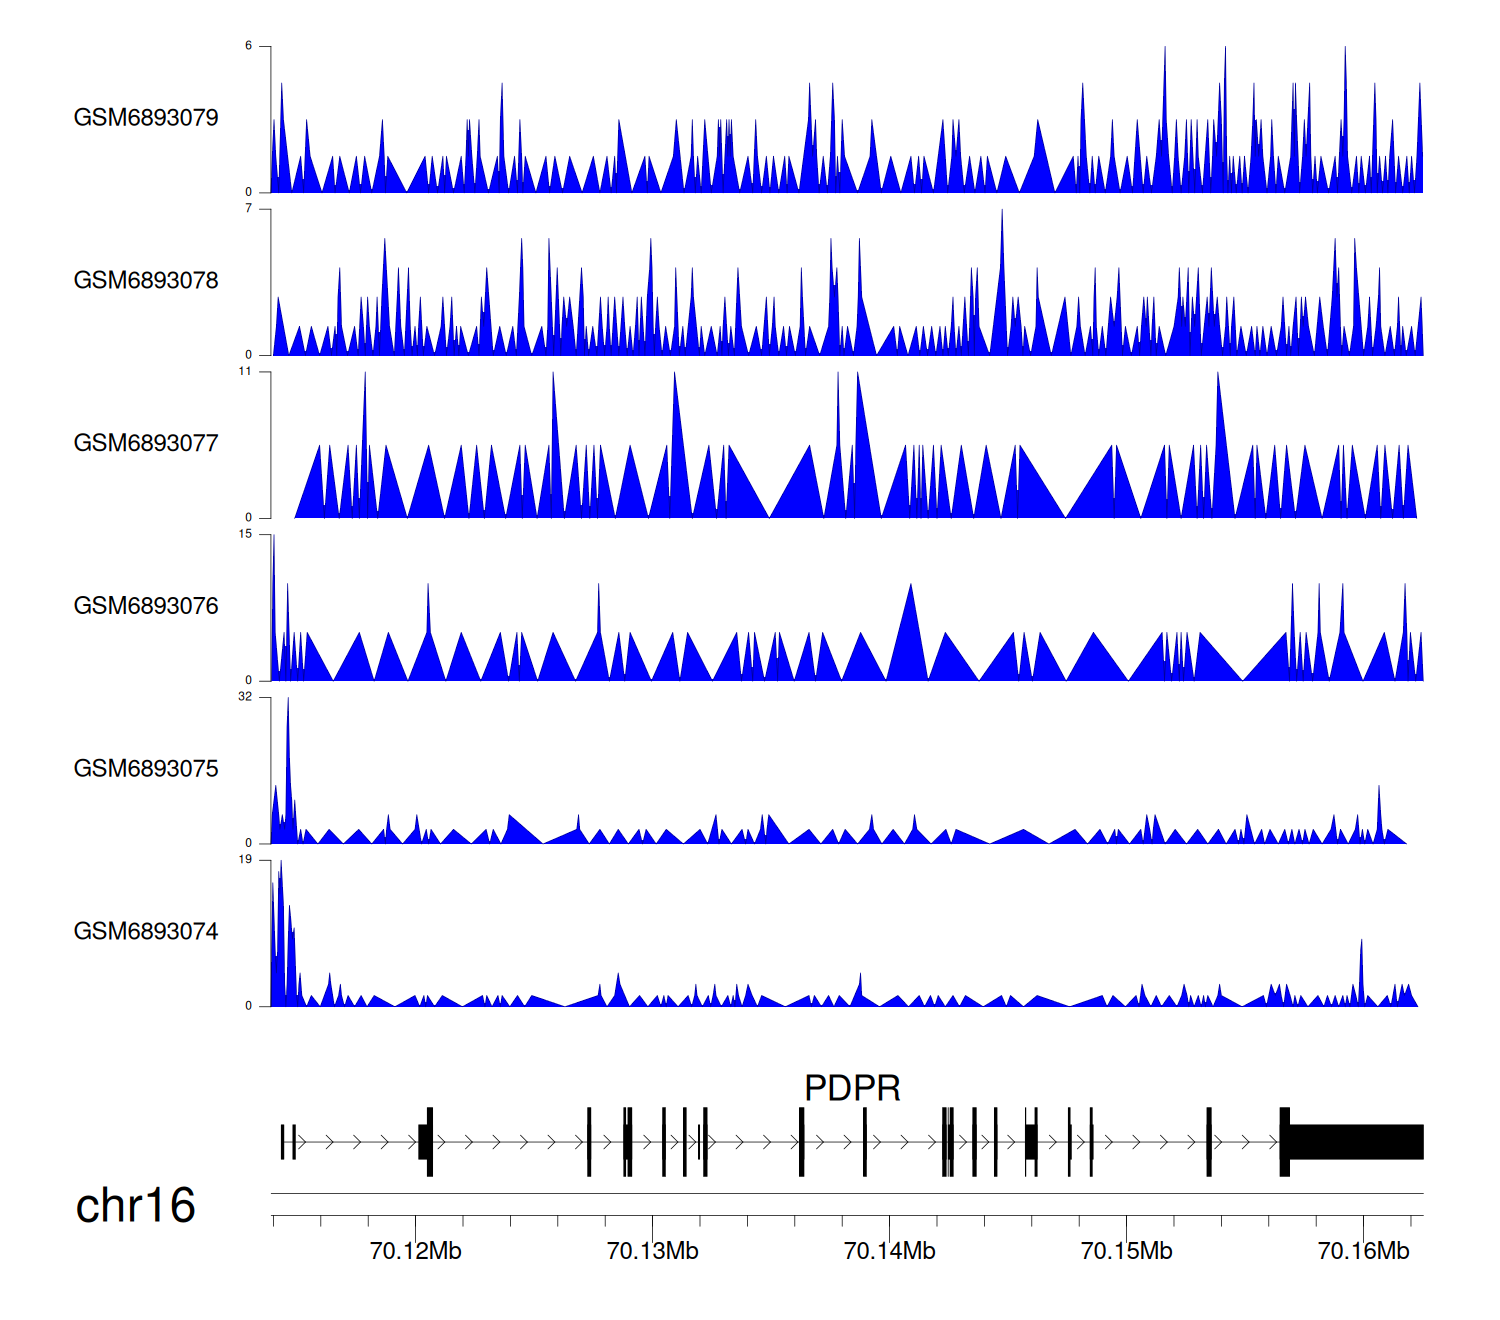Viewport: 1500px width, 1320px height.
Task: Click the y-axis maximum value 11
Action: coord(245,371)
